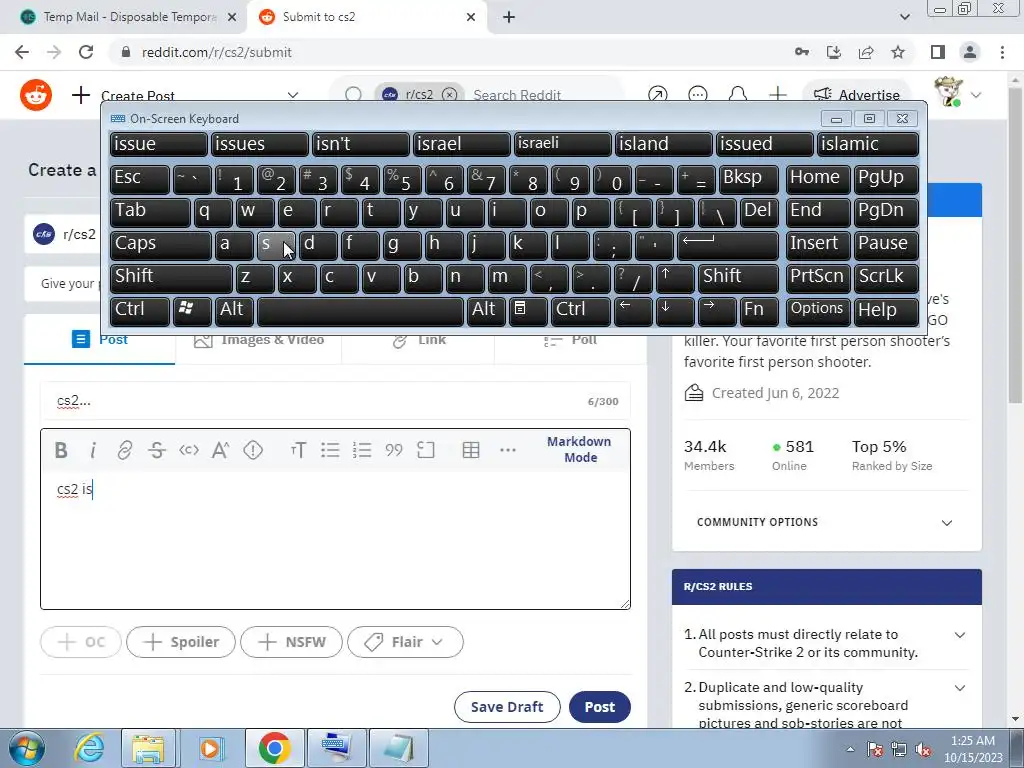This screenshot has width=1024, height=768.
Task: Share this page icon in address bar
Action: [x=866, y=52]
